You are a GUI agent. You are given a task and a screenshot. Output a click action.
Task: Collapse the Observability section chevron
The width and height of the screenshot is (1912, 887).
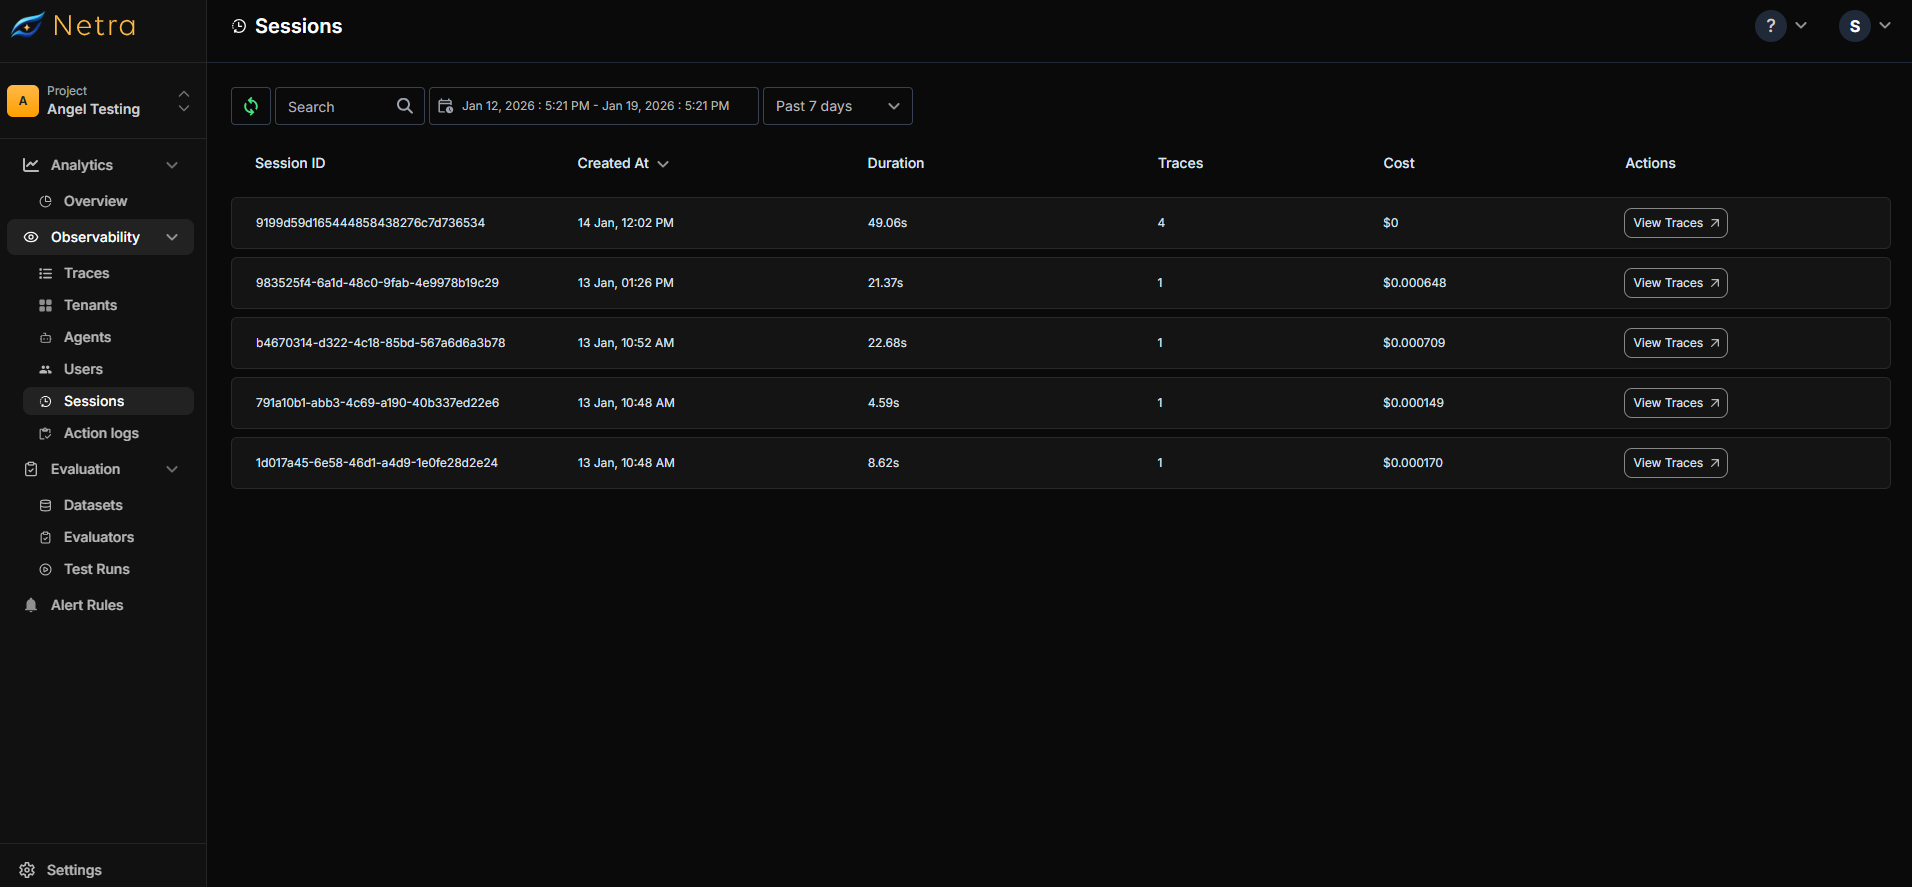coord(172,237)
